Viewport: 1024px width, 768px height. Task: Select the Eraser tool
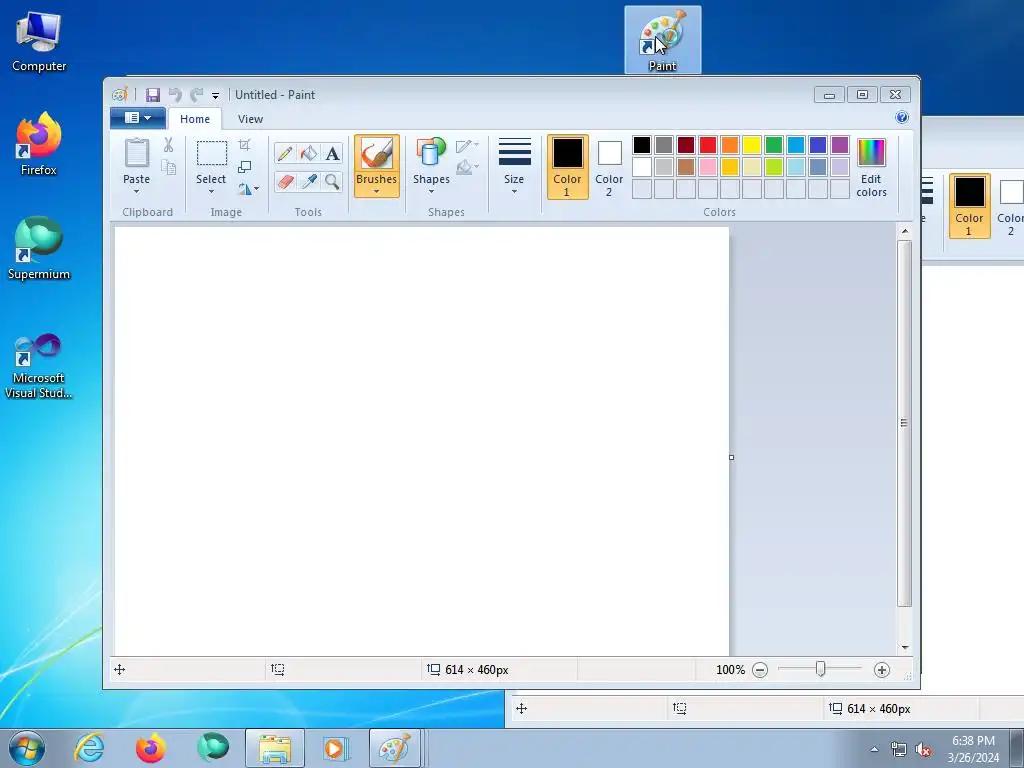coord(285,181)
